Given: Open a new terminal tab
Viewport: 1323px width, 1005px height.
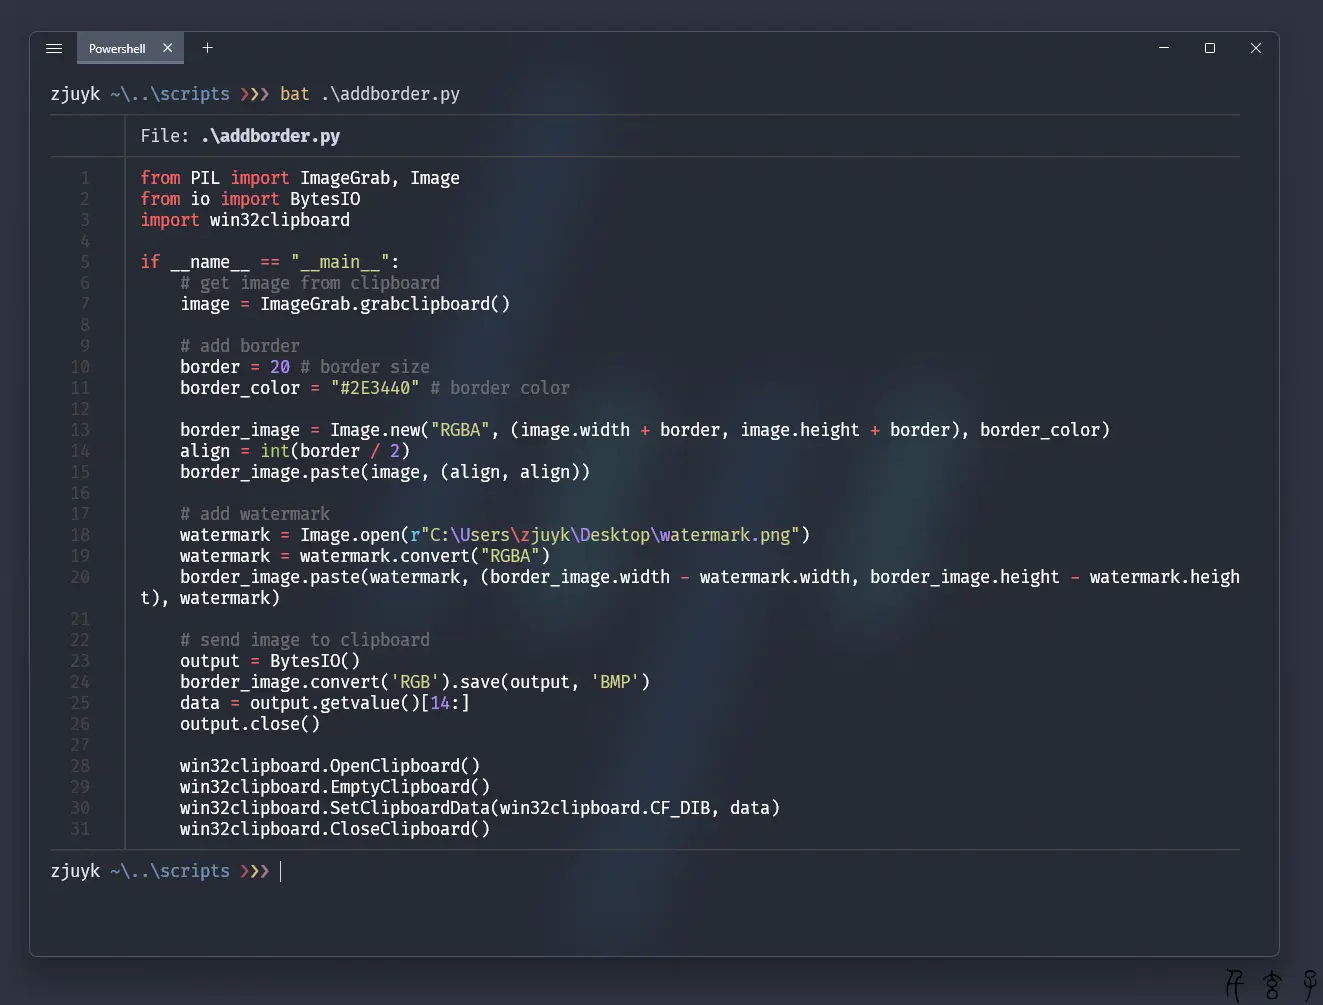Looking at the screenshot, I should coord(207,48).
